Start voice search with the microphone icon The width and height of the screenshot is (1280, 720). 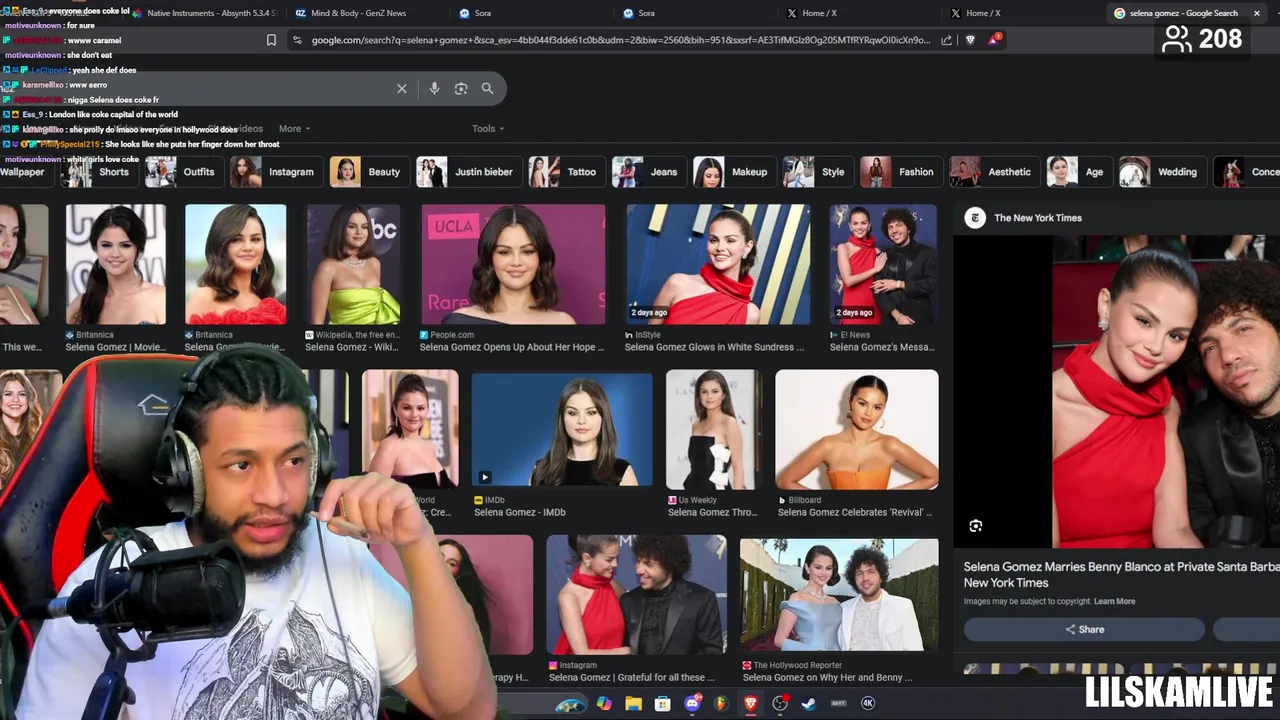pos(434,89)
